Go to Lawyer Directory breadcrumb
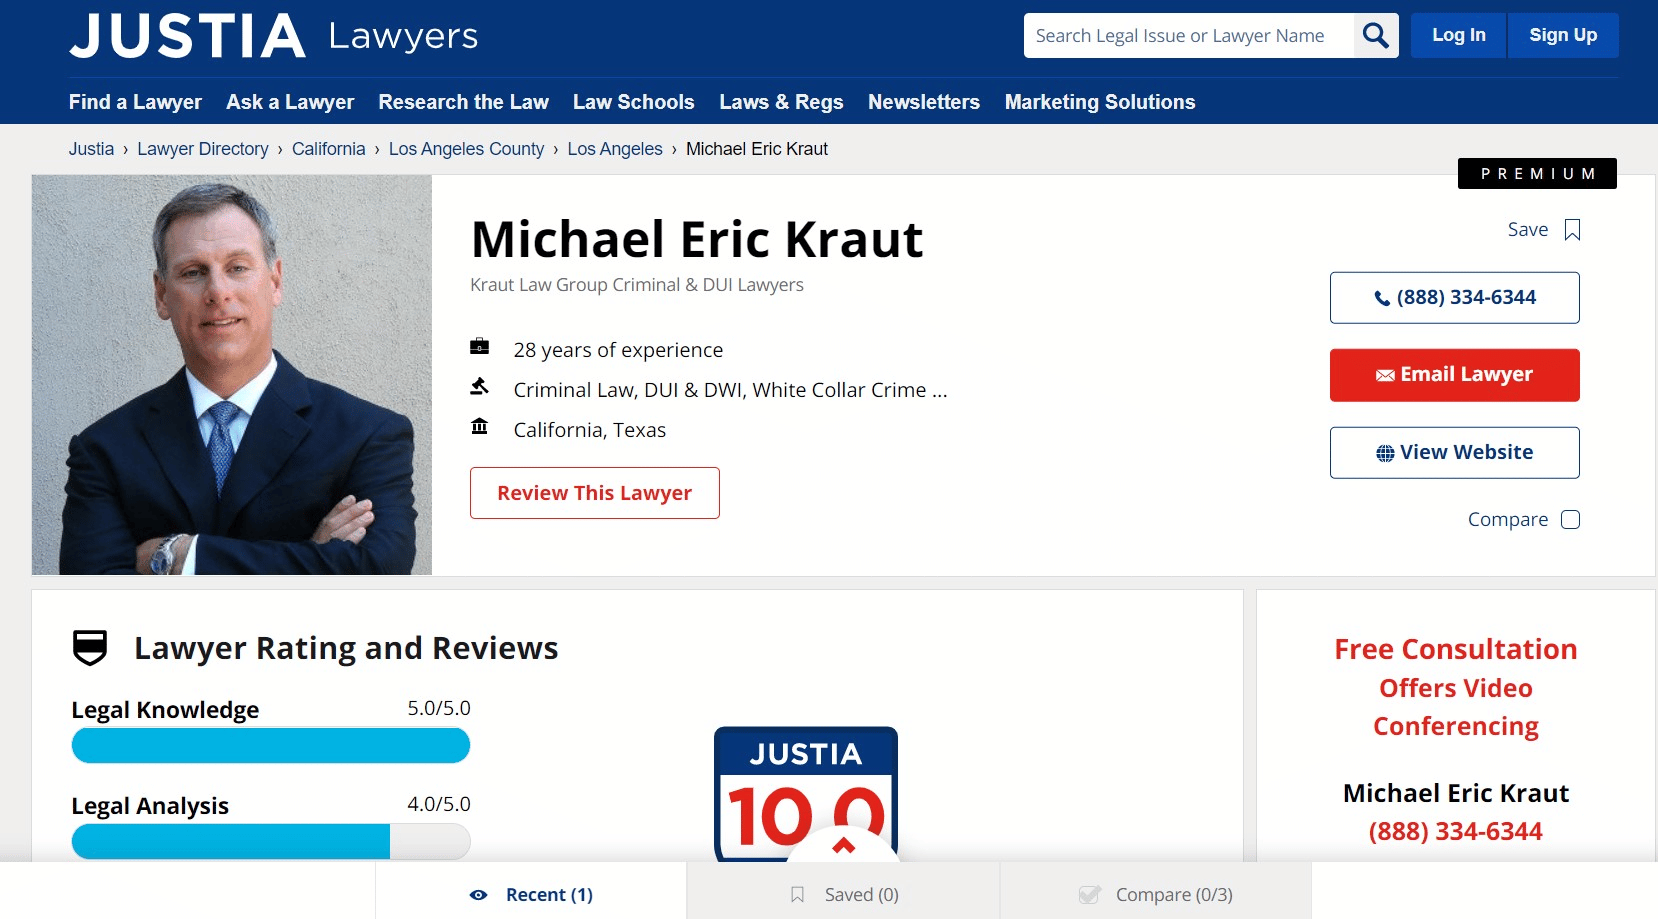The width and height of the screenshot is (1658, 919). (203, 149)
